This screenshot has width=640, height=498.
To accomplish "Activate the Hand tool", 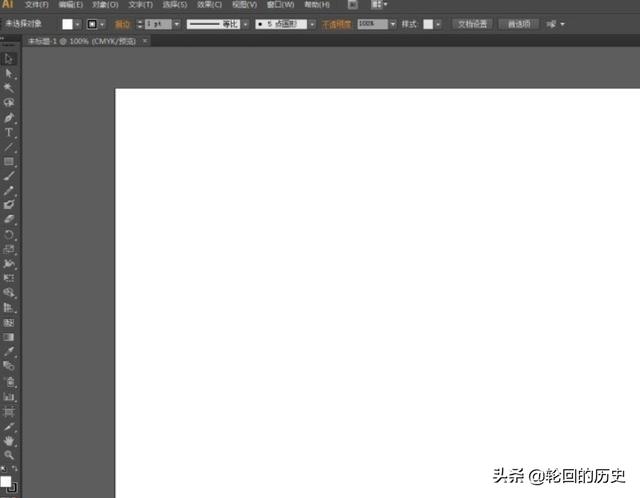I will pyautogui.click(x=9, y=440).
